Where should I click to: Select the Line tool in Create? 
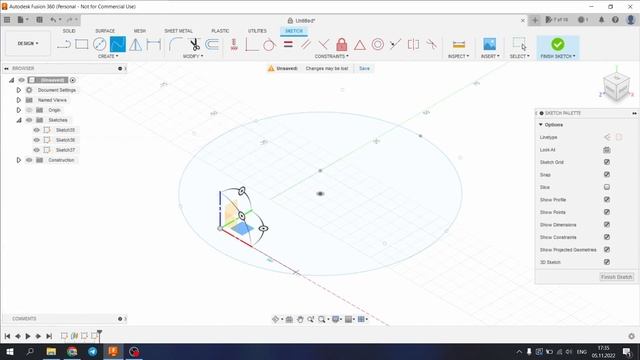click(64, 44)
